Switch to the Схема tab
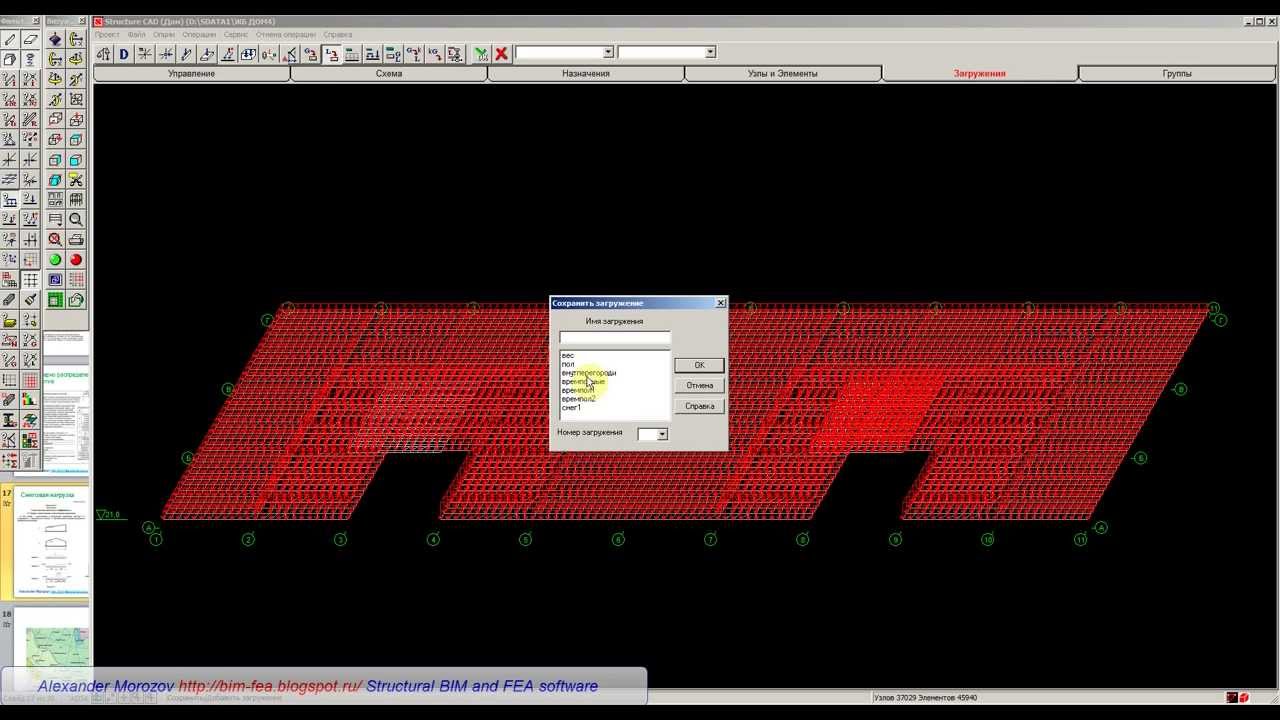This screenshot has width=1280, height=720. click(x=389, y=73)
